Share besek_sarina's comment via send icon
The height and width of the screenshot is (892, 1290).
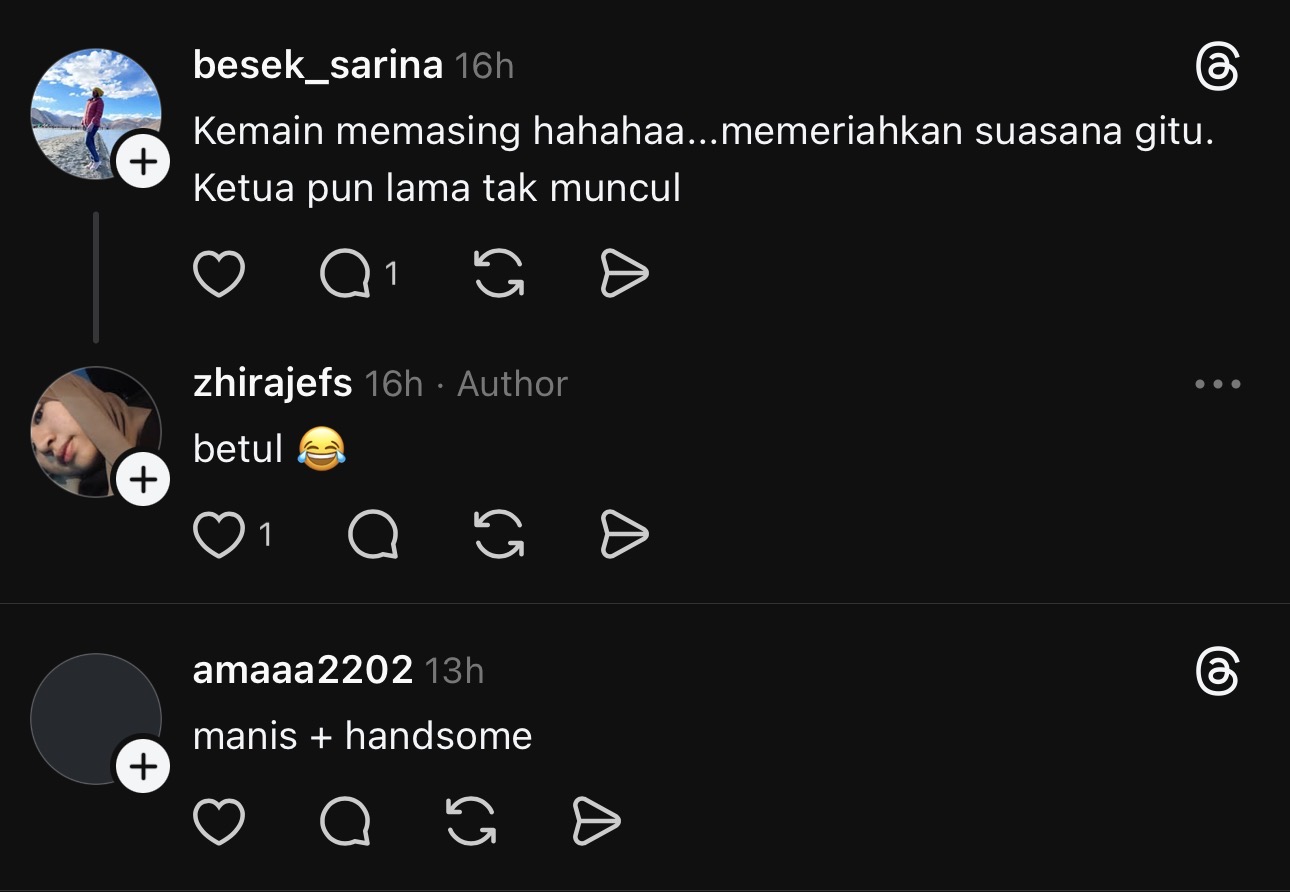pos(624,274)
